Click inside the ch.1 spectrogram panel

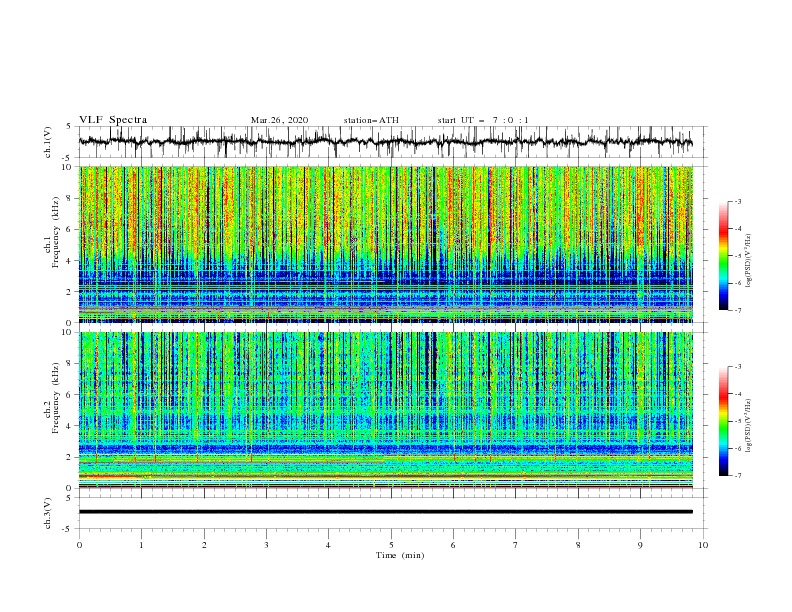point(386,244)
